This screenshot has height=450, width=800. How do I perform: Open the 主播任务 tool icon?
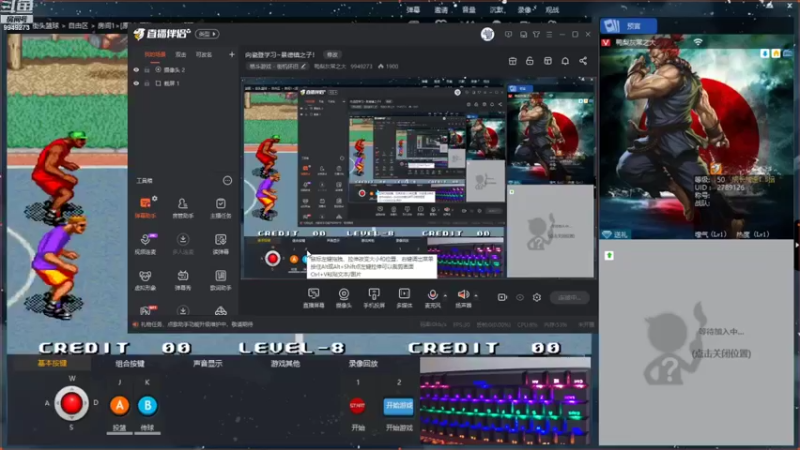220,208
